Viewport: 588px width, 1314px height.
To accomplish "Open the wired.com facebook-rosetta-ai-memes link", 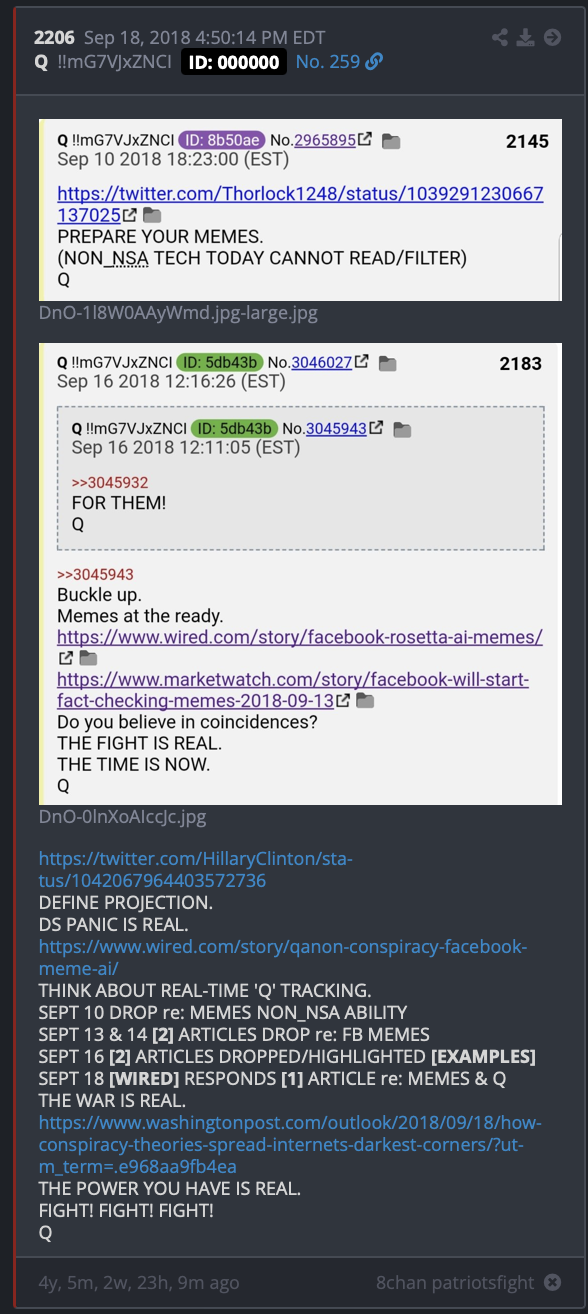I will pyautogui.click(x=300, y=637).
